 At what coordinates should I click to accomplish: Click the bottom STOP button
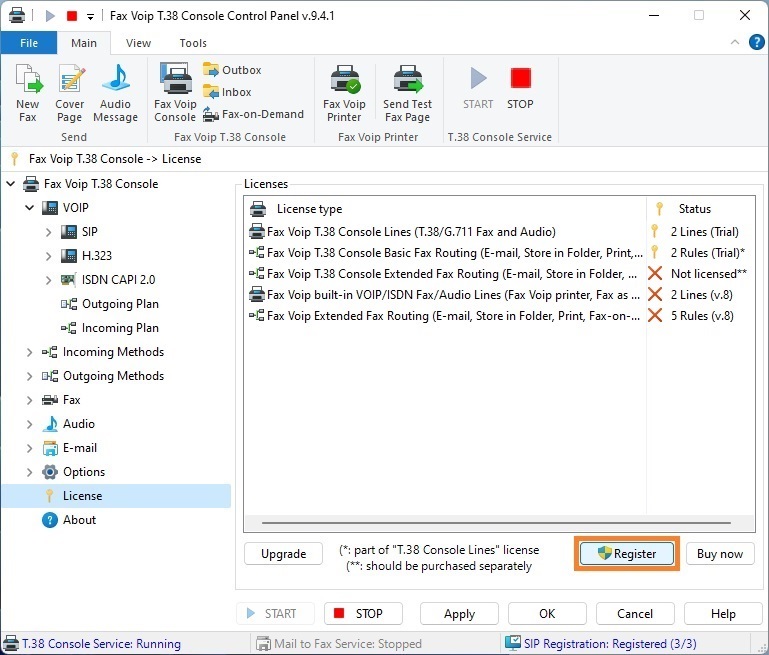tap(363, 613)
